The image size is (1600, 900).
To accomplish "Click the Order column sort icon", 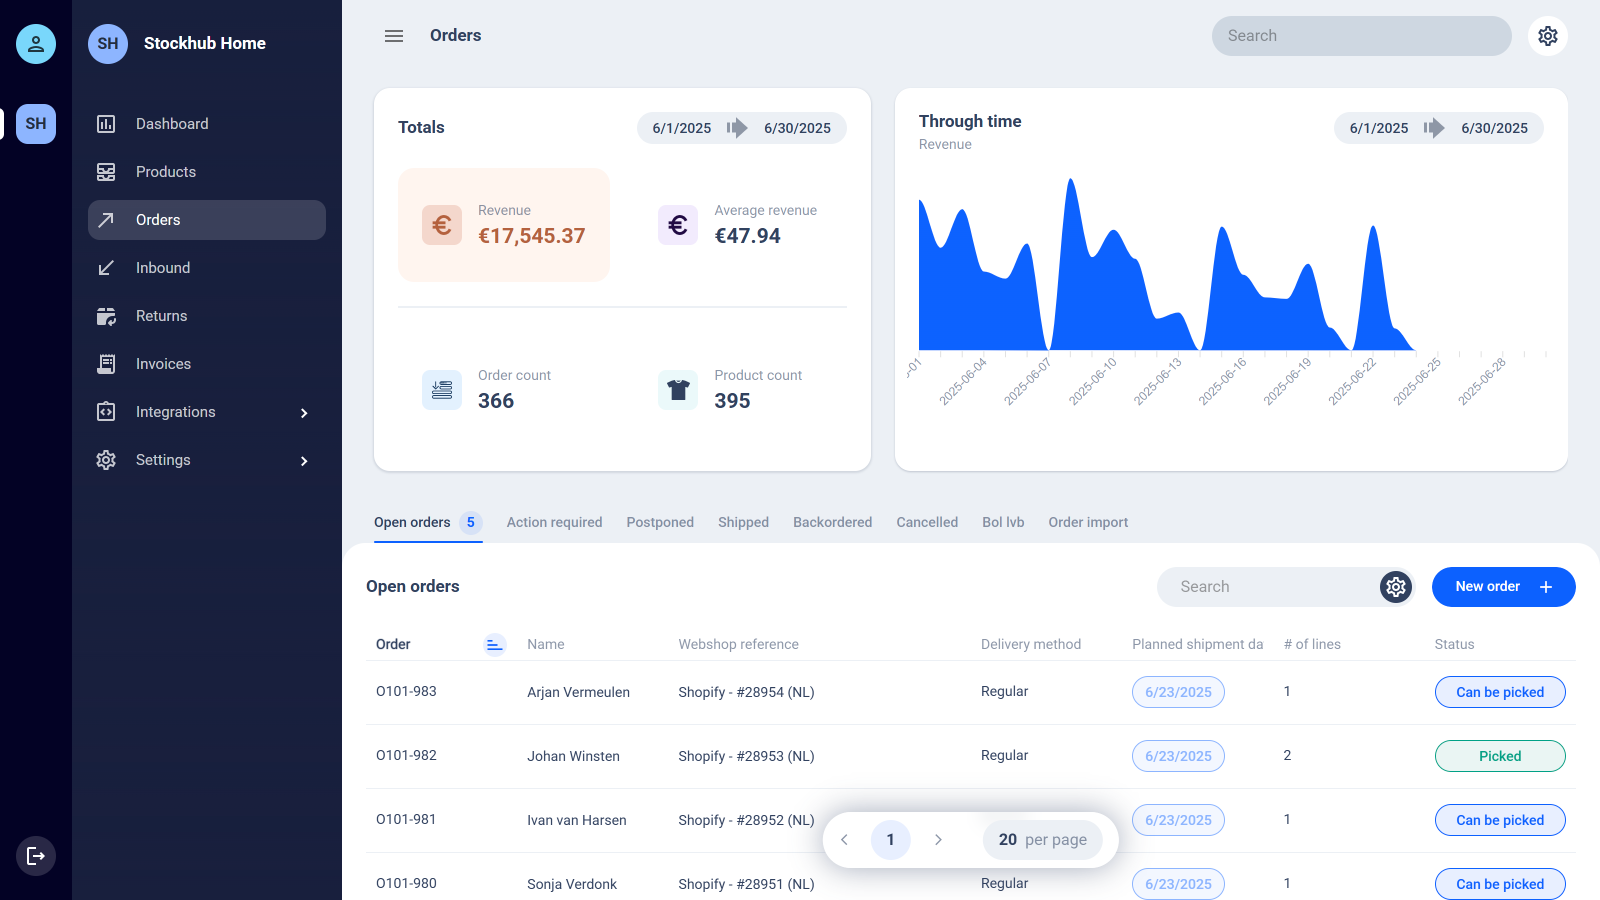I will pyautogui.click(x=494, y=645).
